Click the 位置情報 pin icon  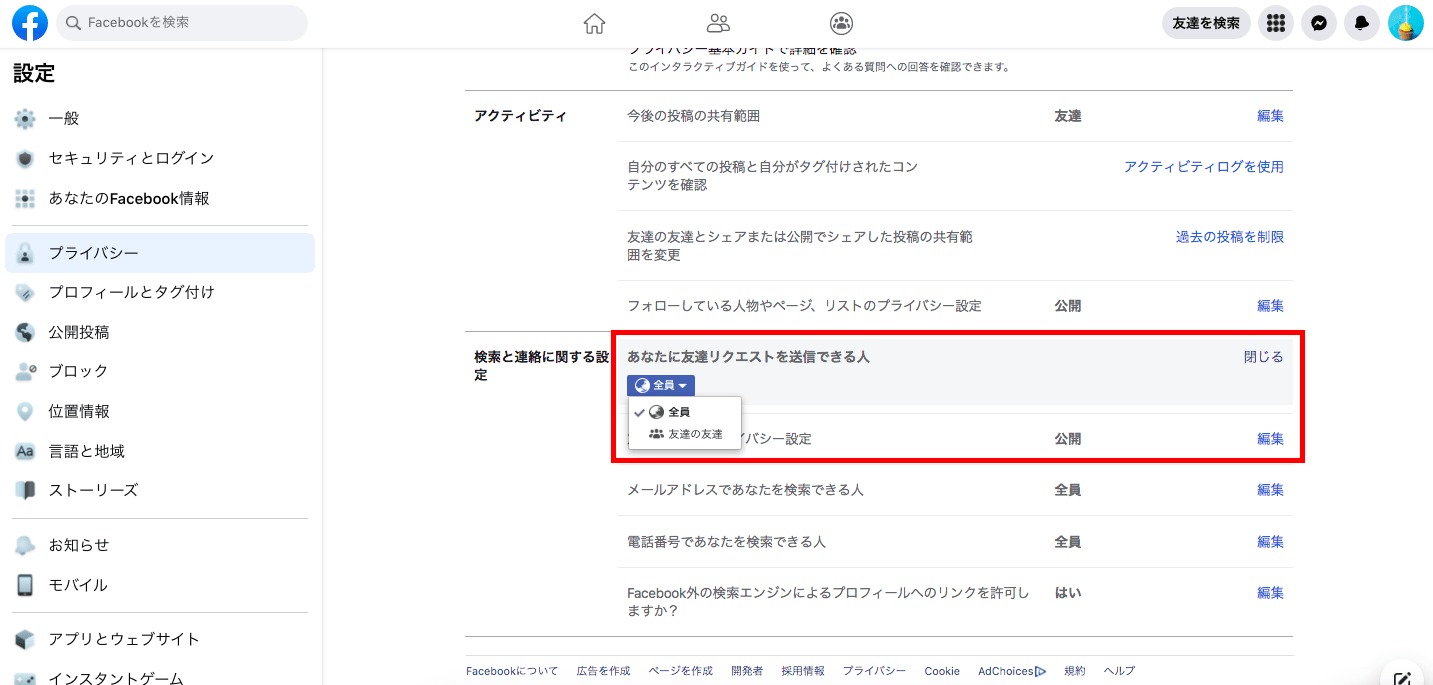point(25,412)
